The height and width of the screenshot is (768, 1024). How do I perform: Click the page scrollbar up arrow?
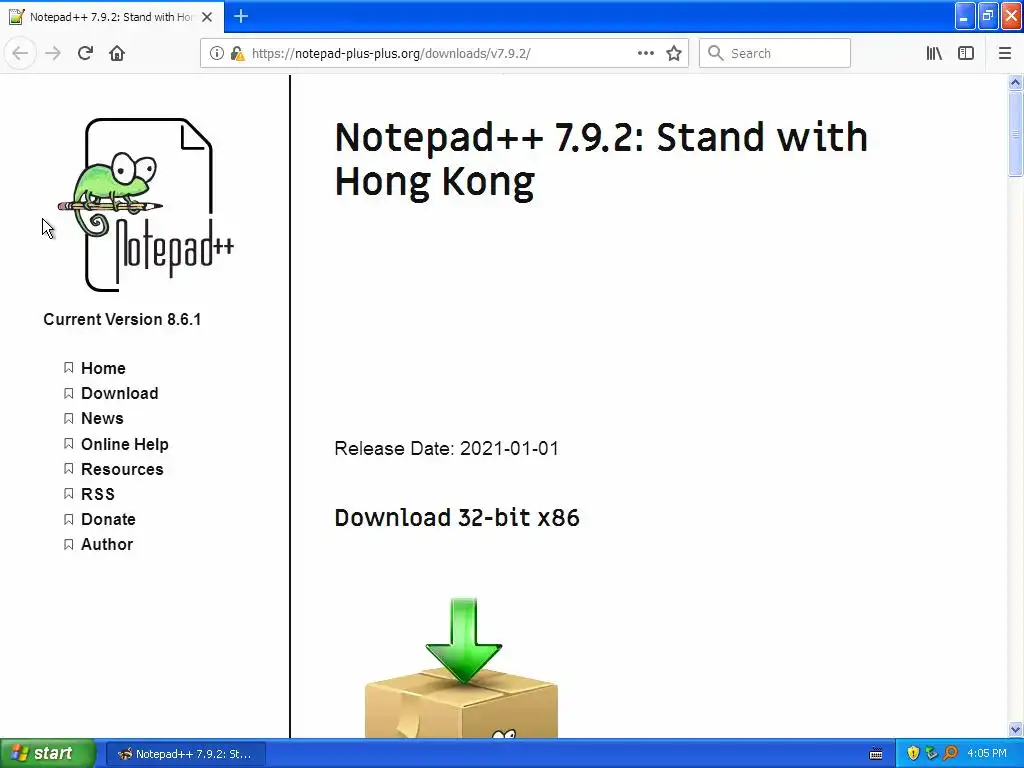[1015, 82]
